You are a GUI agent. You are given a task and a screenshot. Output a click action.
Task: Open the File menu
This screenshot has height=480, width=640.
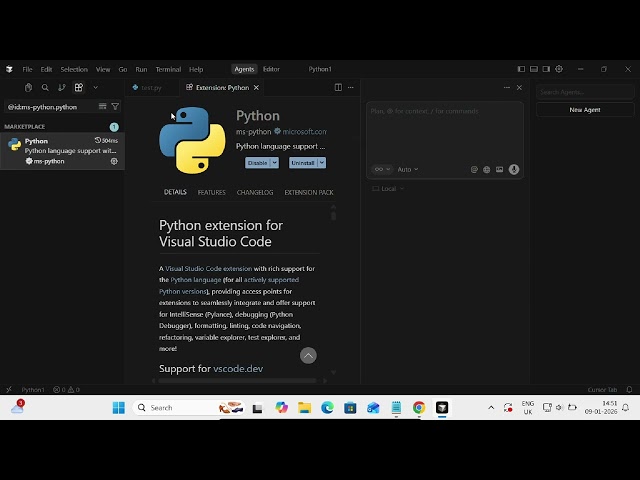[27, 69]
